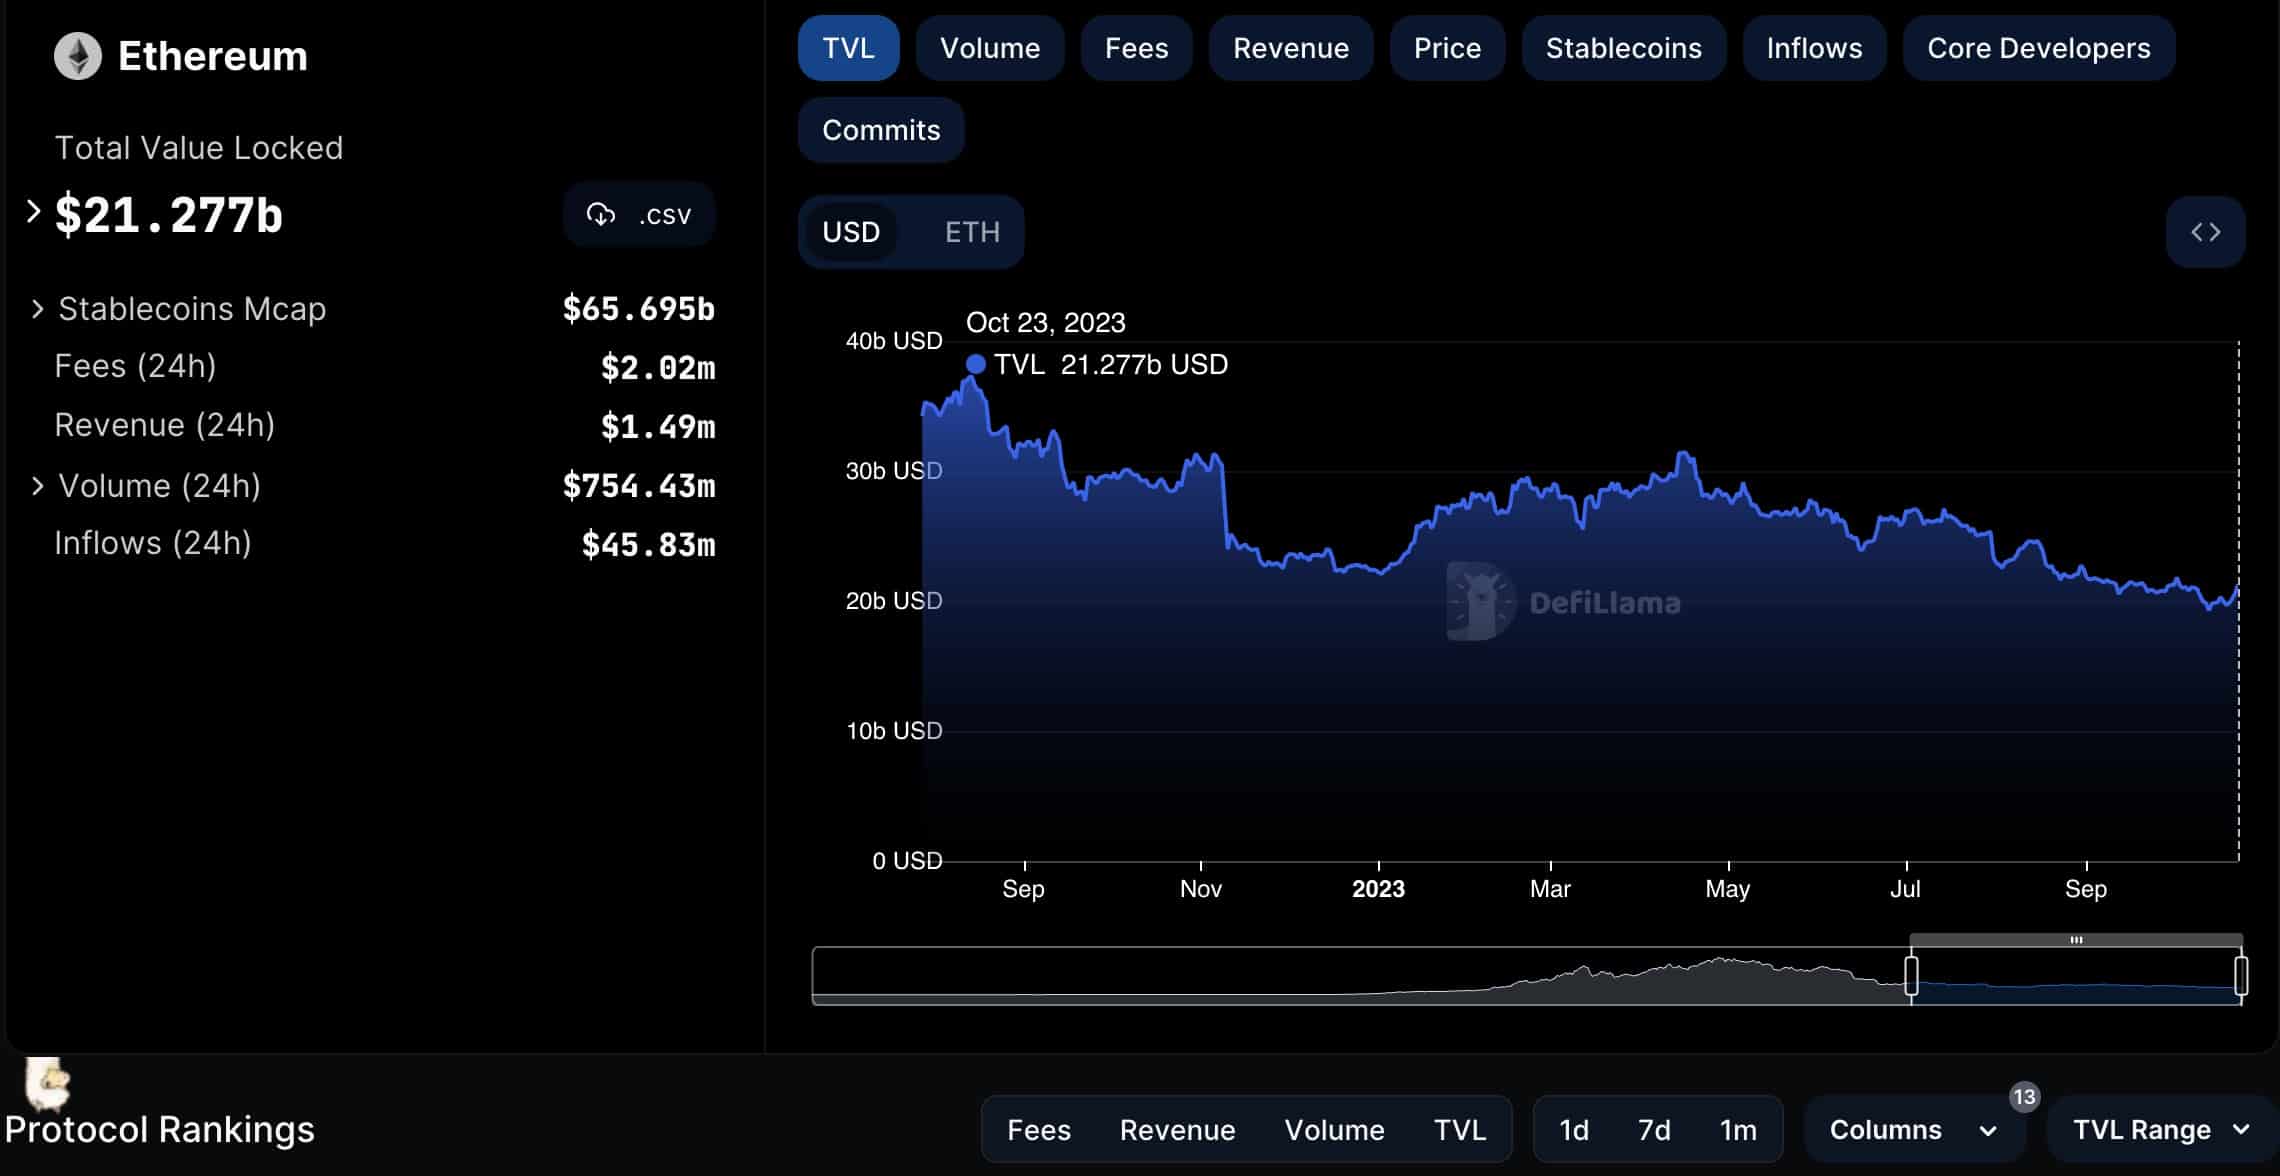Click the Fees (24h) value $2.02m

click(x=657, y=368)
